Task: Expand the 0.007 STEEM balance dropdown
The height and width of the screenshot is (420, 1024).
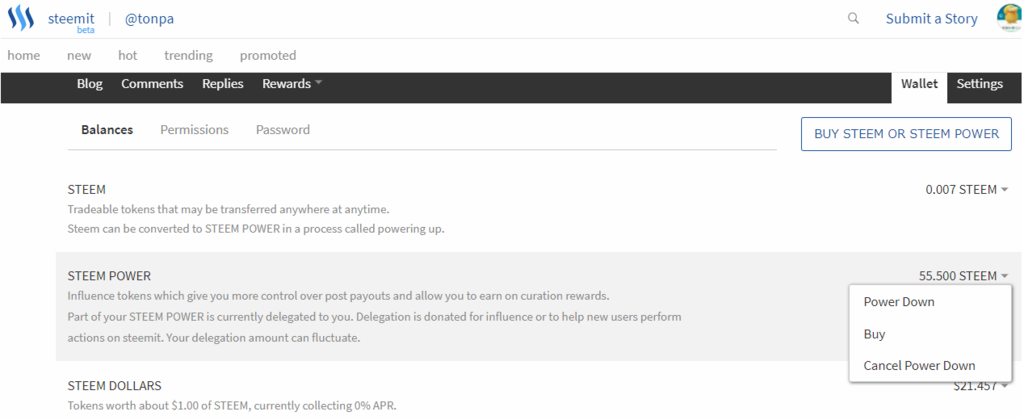Action: [x=967, y=190]
